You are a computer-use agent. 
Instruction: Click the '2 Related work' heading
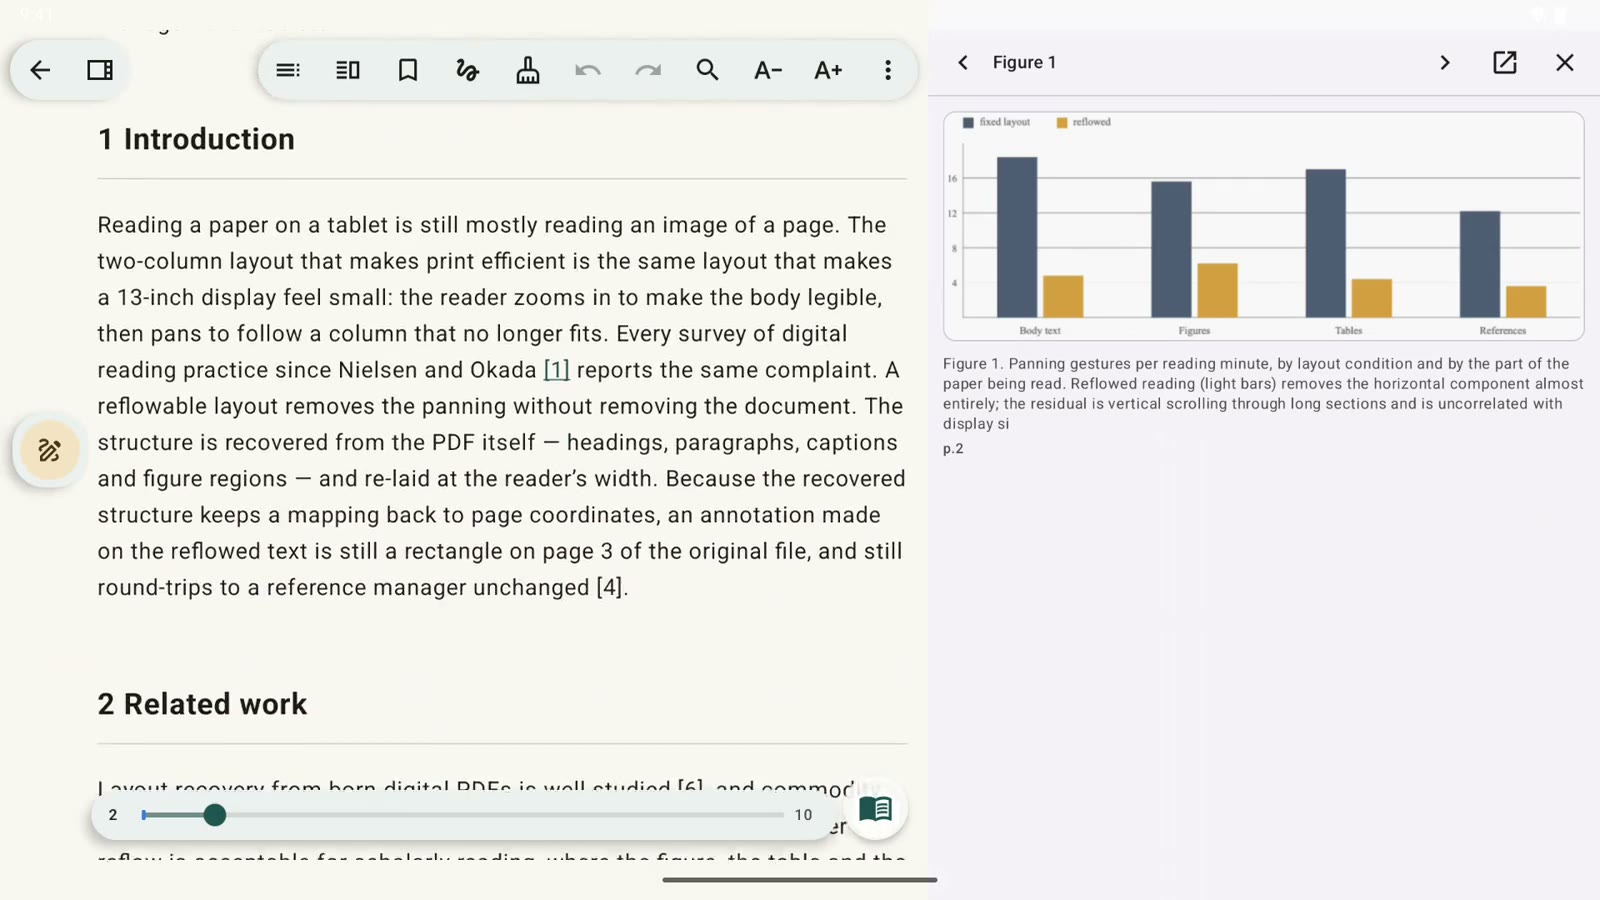[x=202, y=704]
